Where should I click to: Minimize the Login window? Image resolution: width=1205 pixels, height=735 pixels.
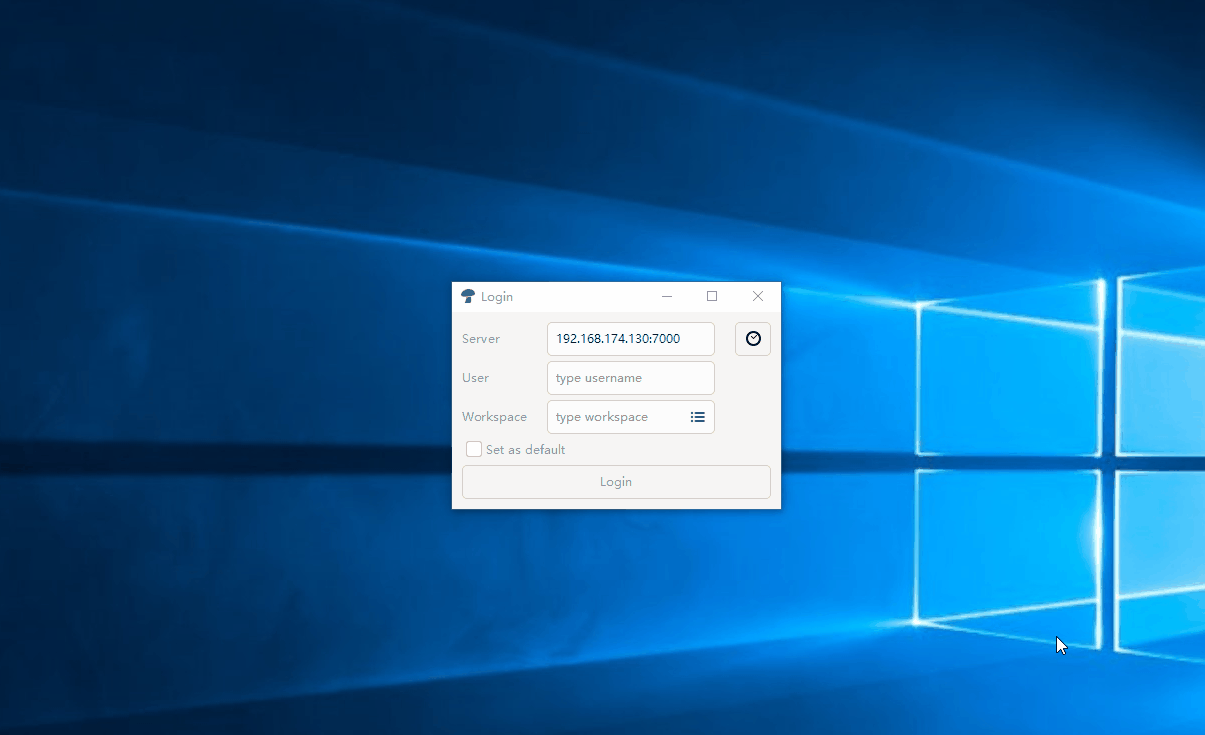666,296
